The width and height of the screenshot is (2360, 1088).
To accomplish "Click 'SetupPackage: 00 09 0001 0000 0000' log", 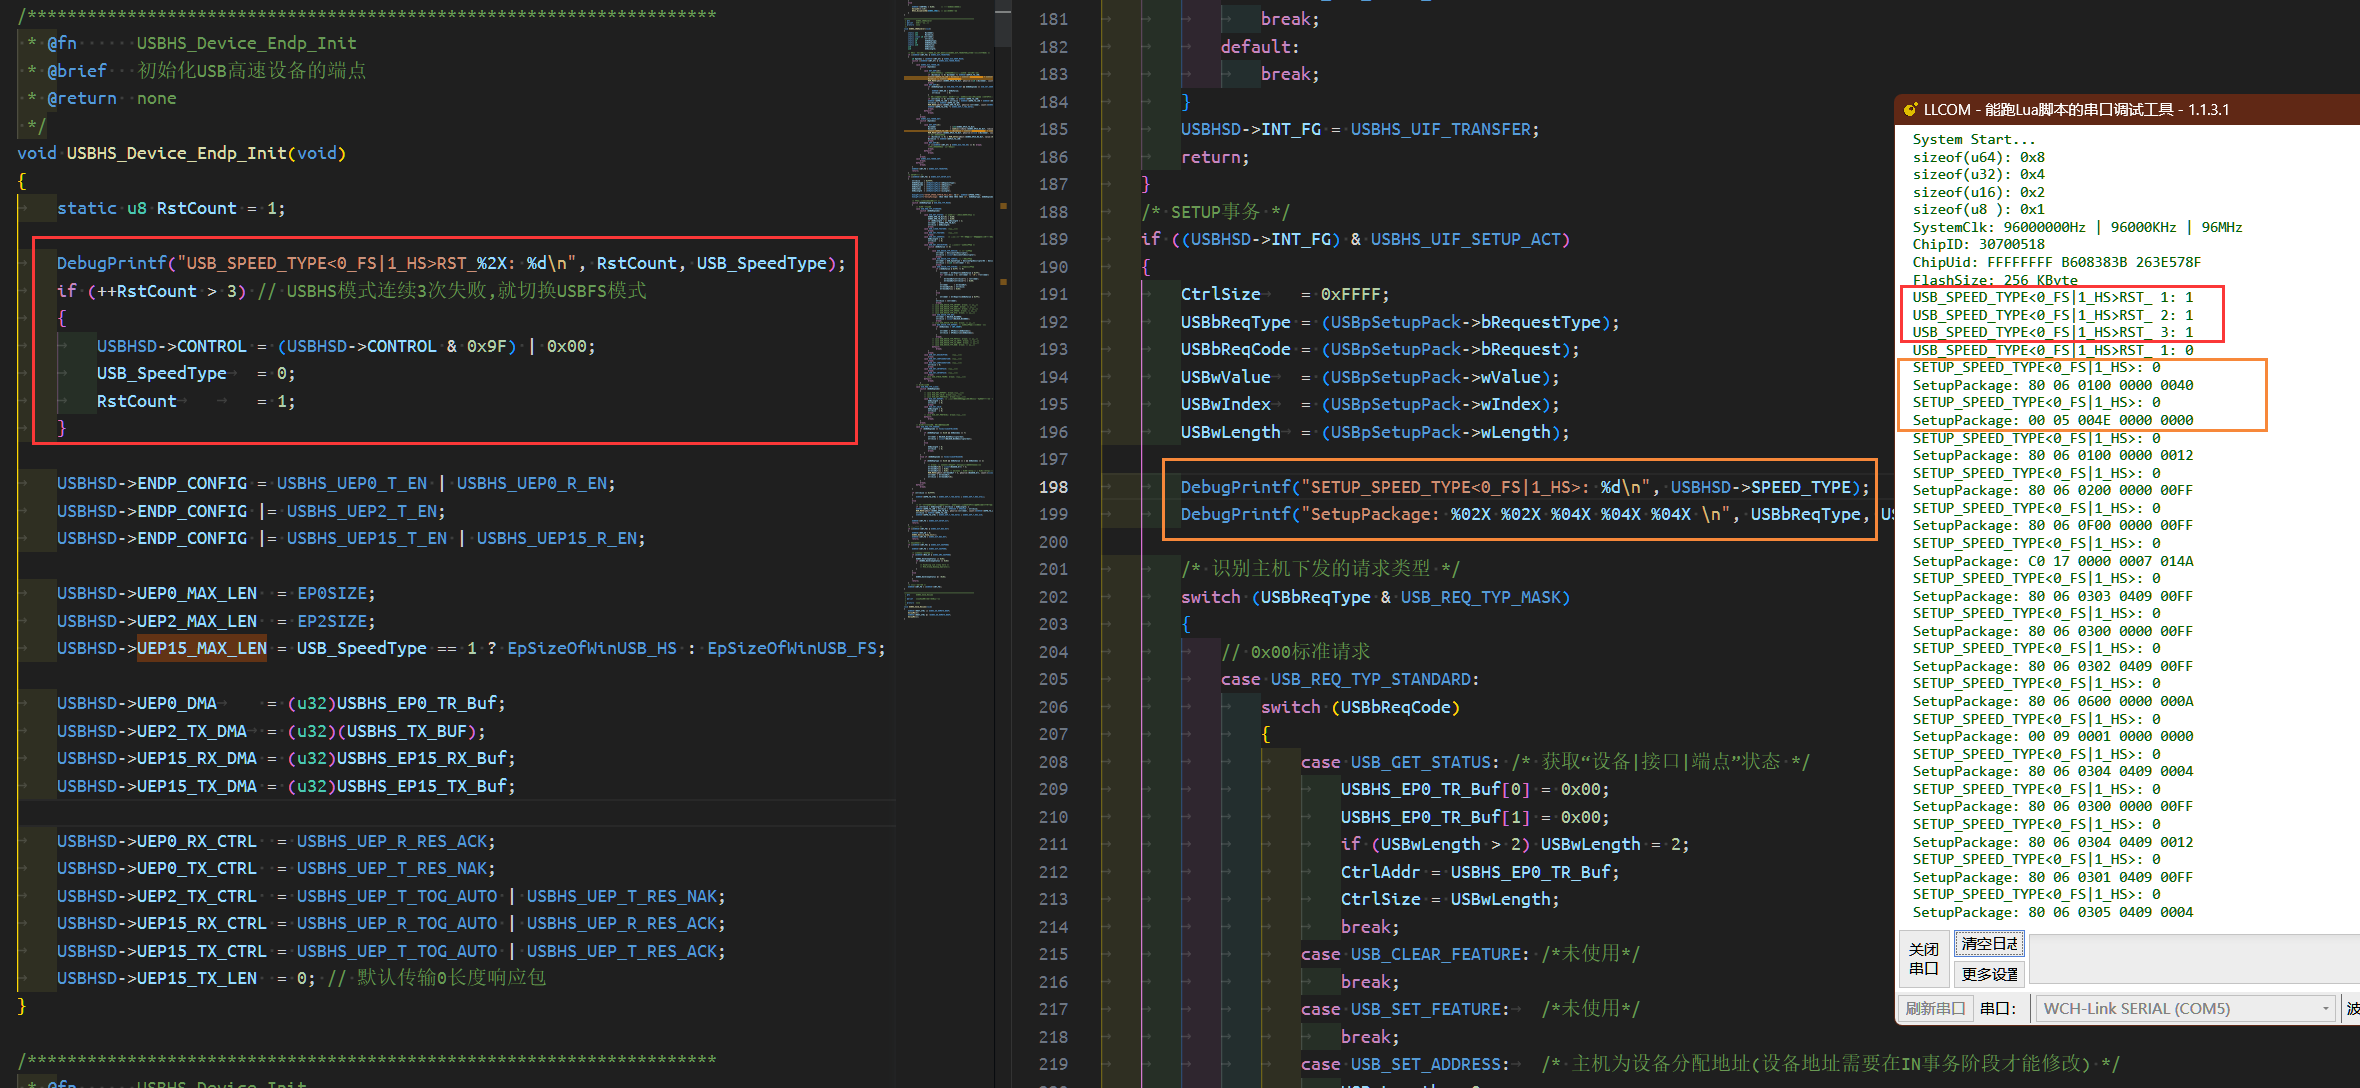I will [x=2053, y=736].
